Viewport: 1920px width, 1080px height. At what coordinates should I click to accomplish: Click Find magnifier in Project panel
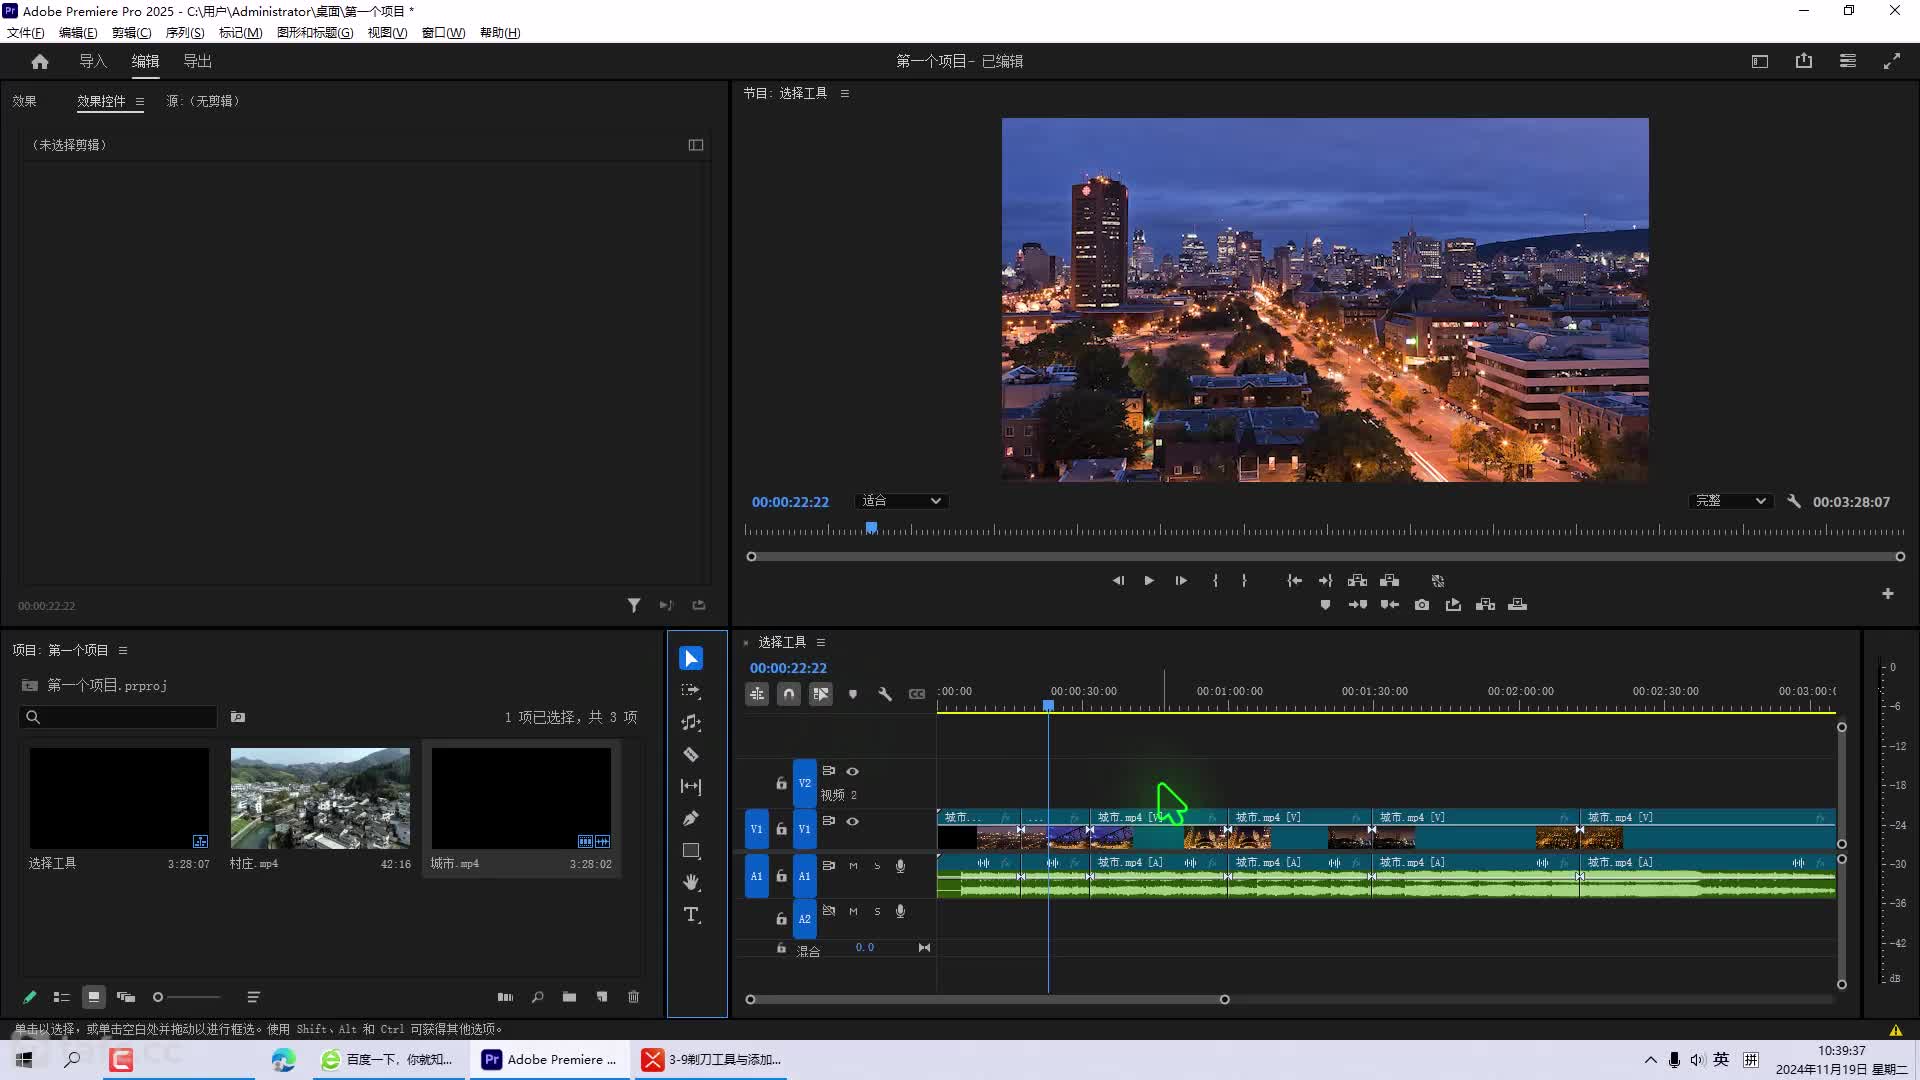point(538,997)
